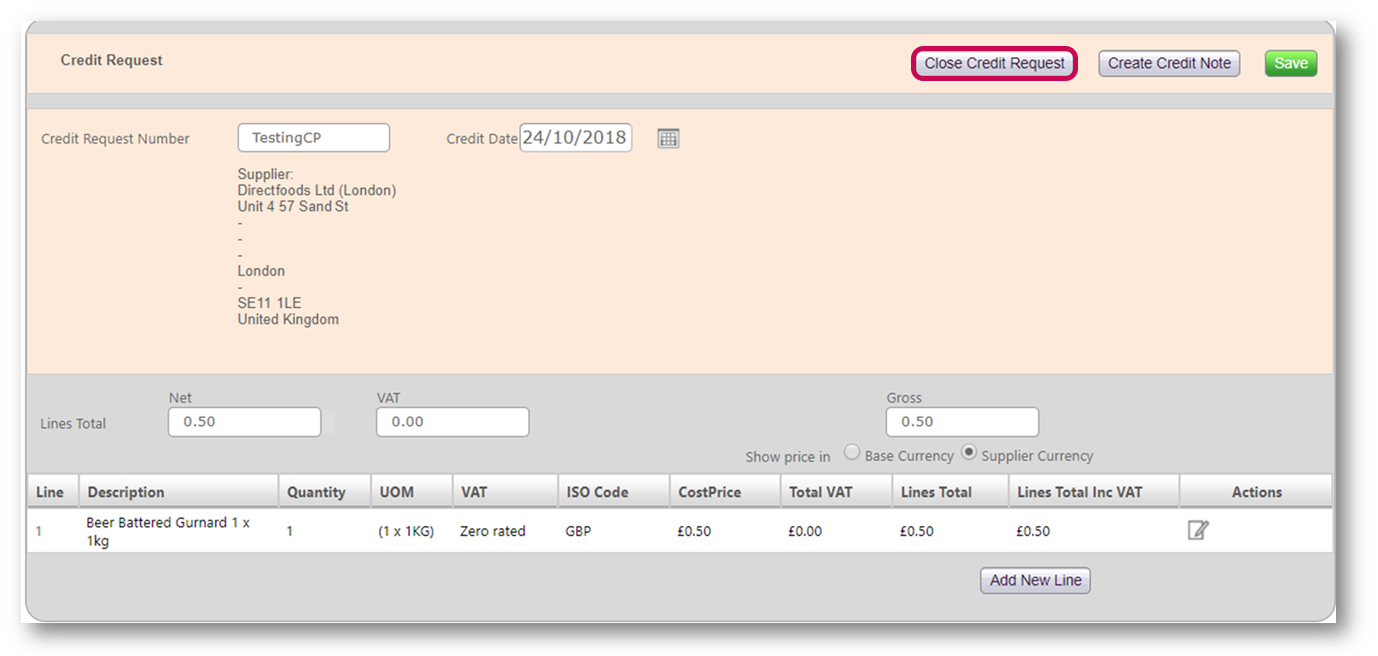This screenshot has width=1378, height=656.
Task: Select the Supplier Currency radio option
Action: (968, 453)
